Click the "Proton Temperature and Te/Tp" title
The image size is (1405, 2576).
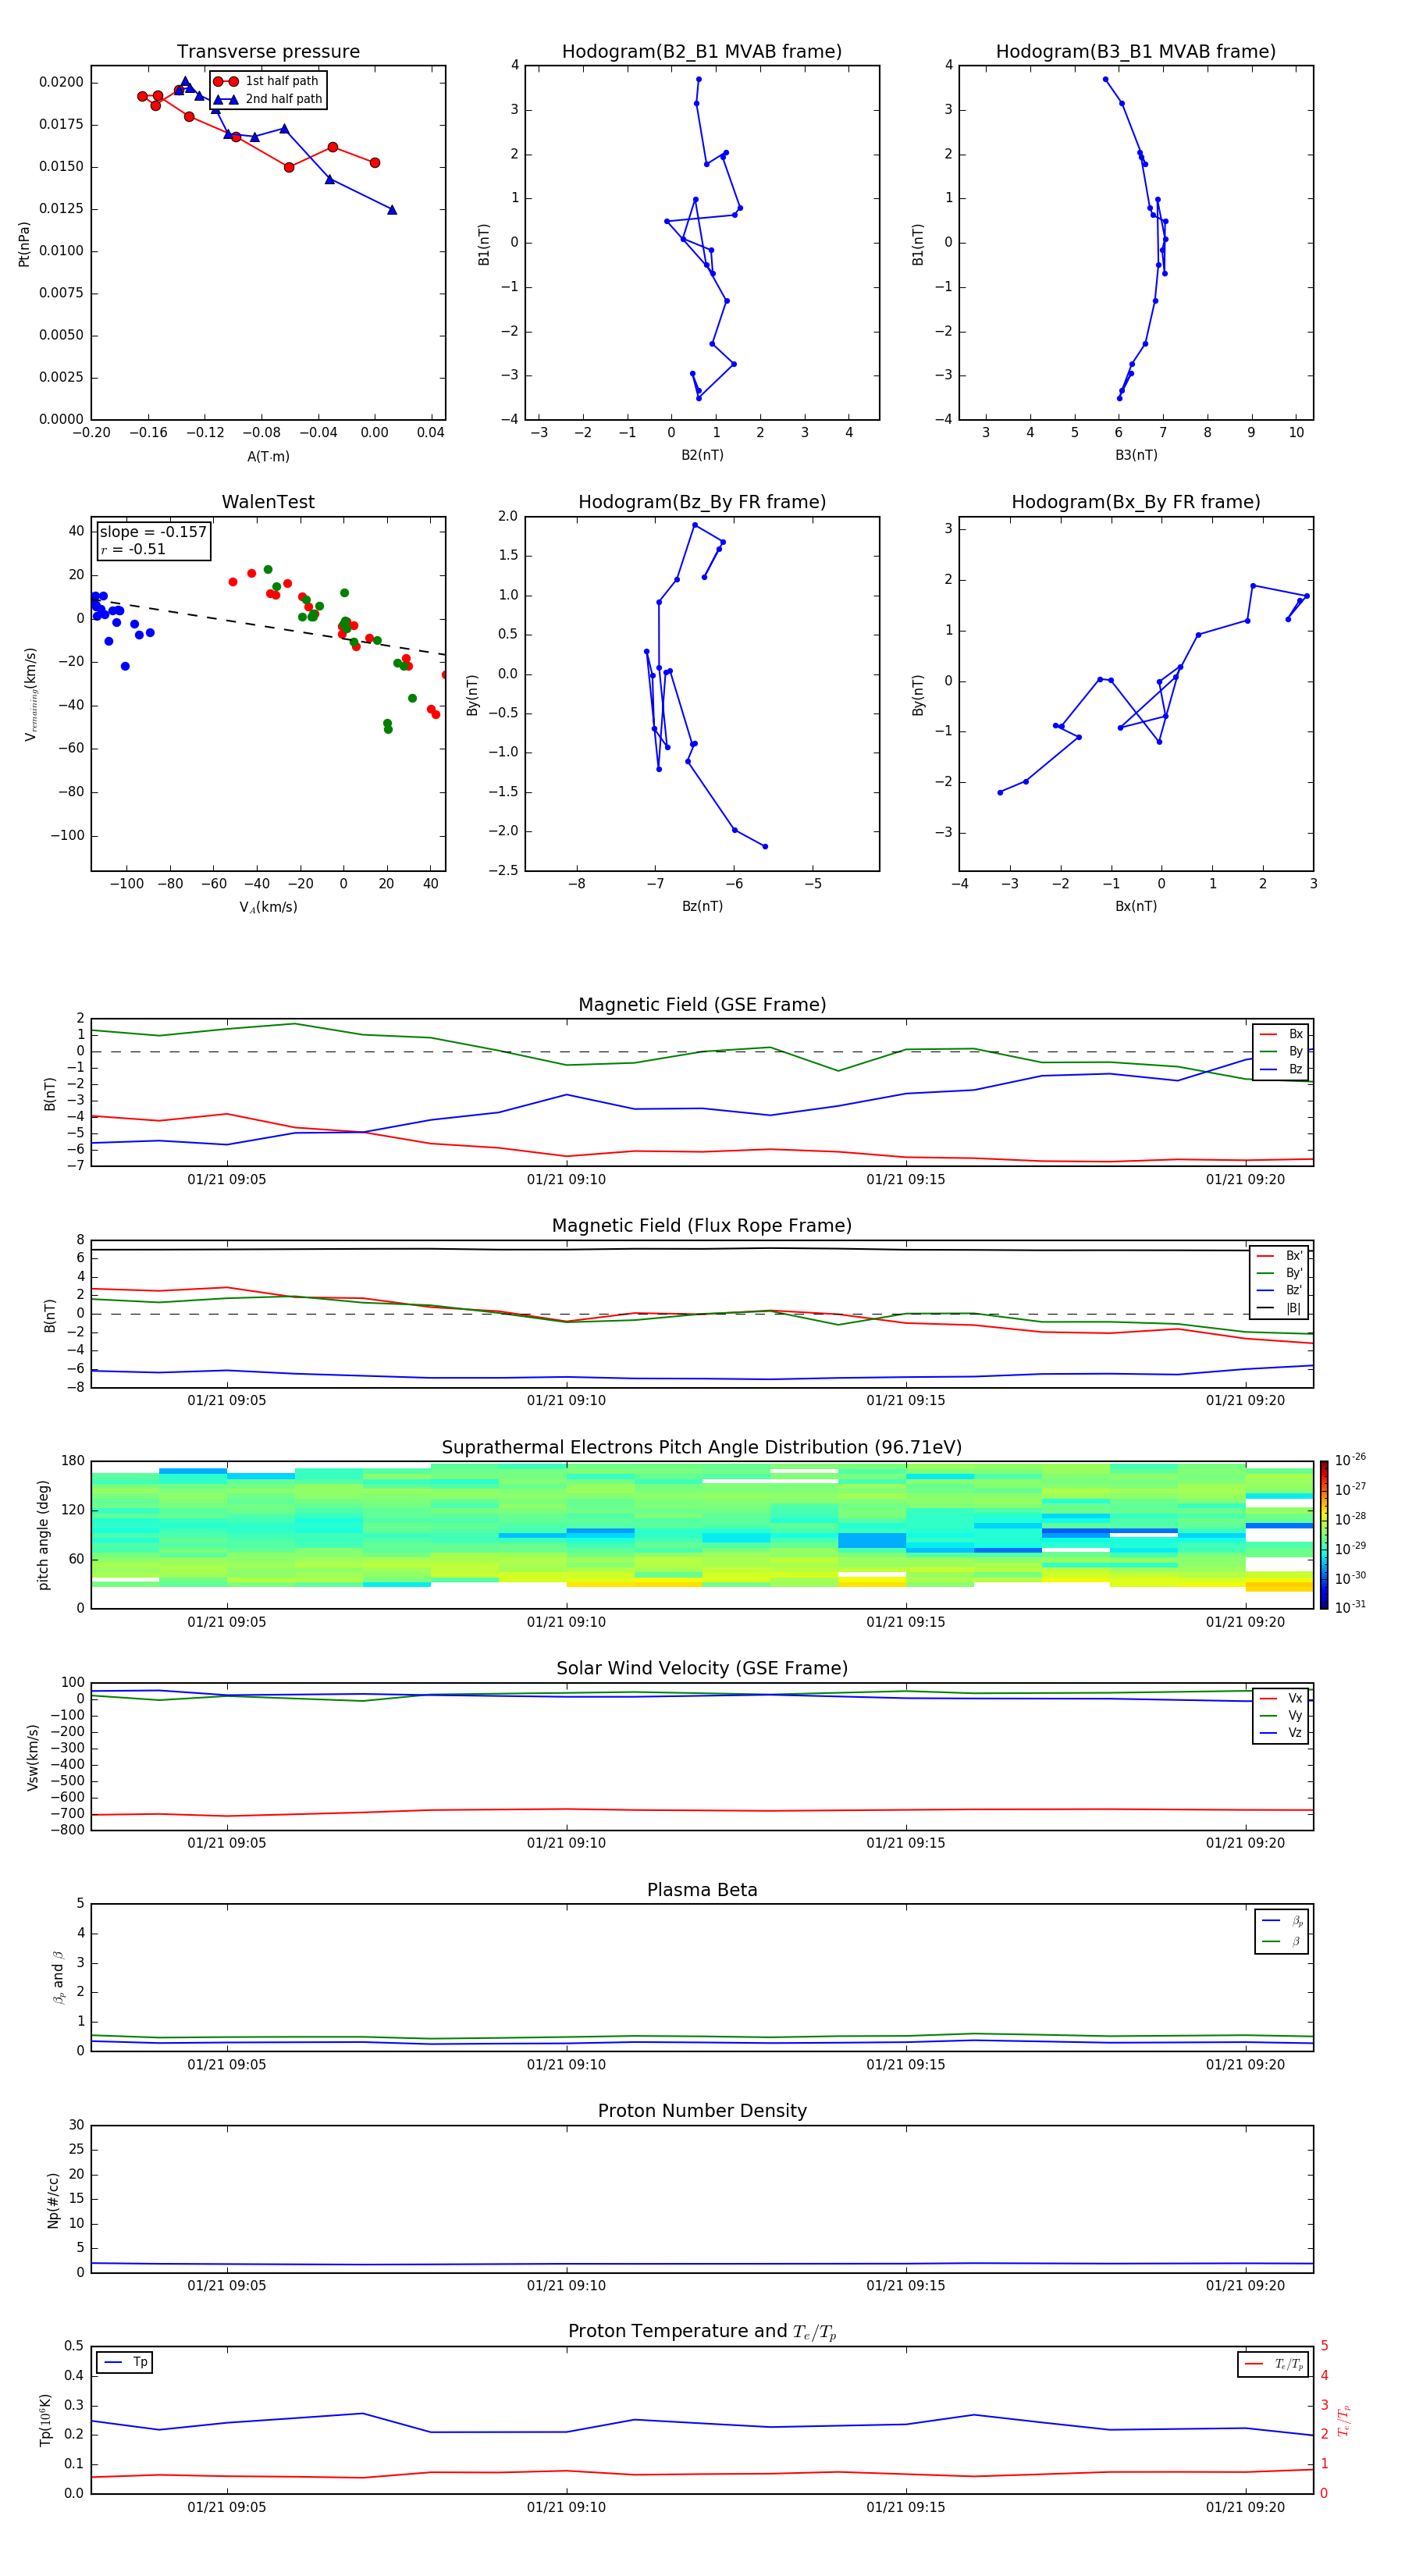click(x=702, y=2332)
